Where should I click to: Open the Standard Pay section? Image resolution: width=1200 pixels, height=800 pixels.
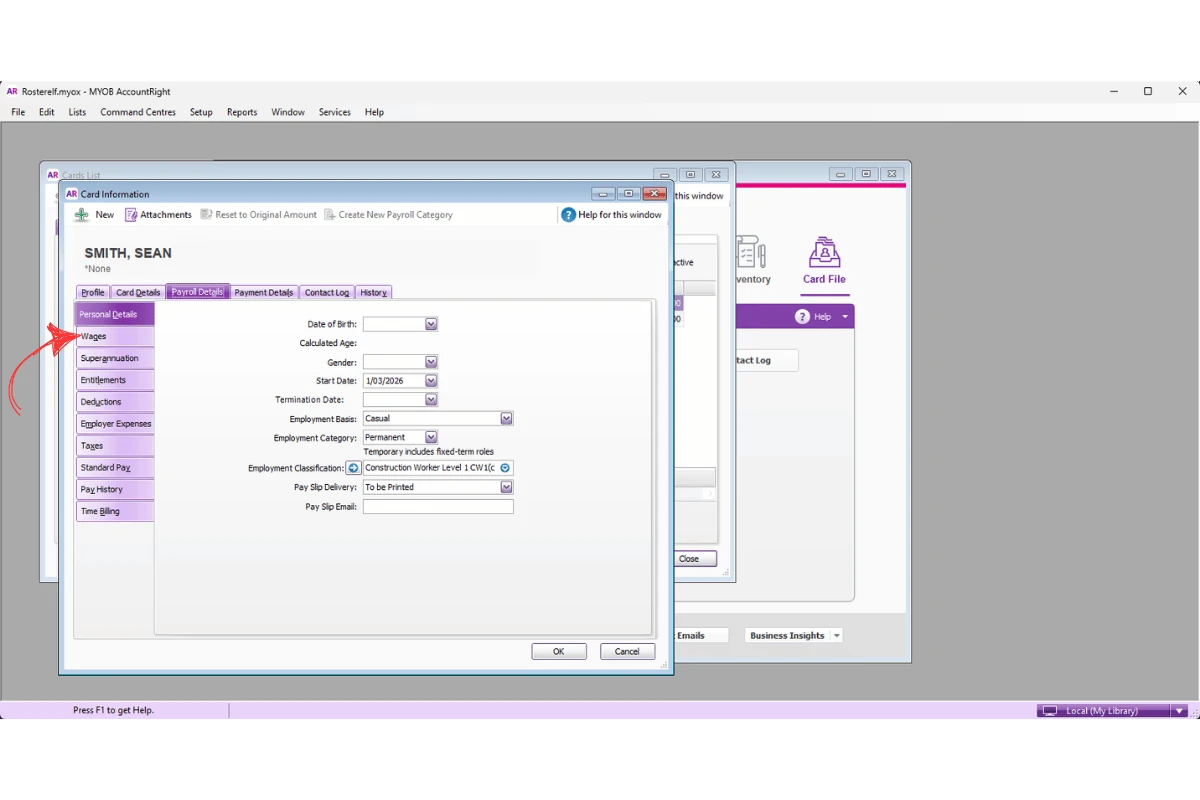[114, 468]
